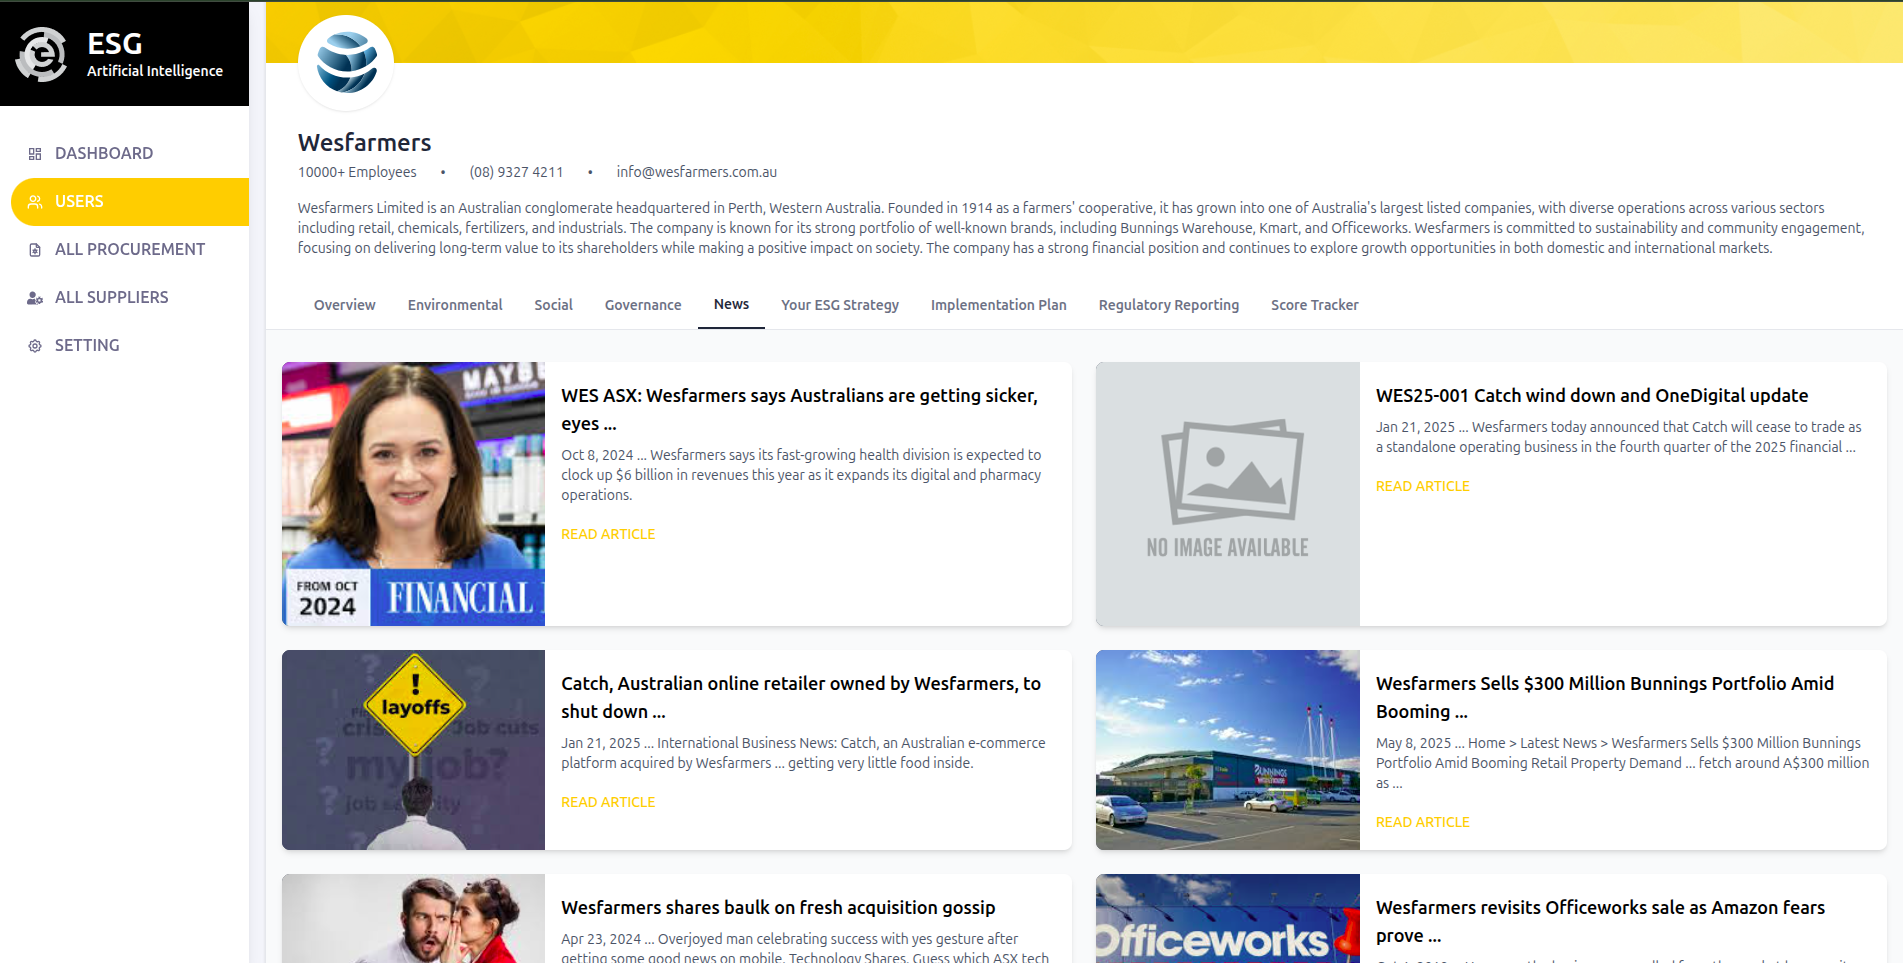Switch to the Score Tracker tab
Image resolution: width=1903 pixels, height=963 pixels.
[1315, 305]
